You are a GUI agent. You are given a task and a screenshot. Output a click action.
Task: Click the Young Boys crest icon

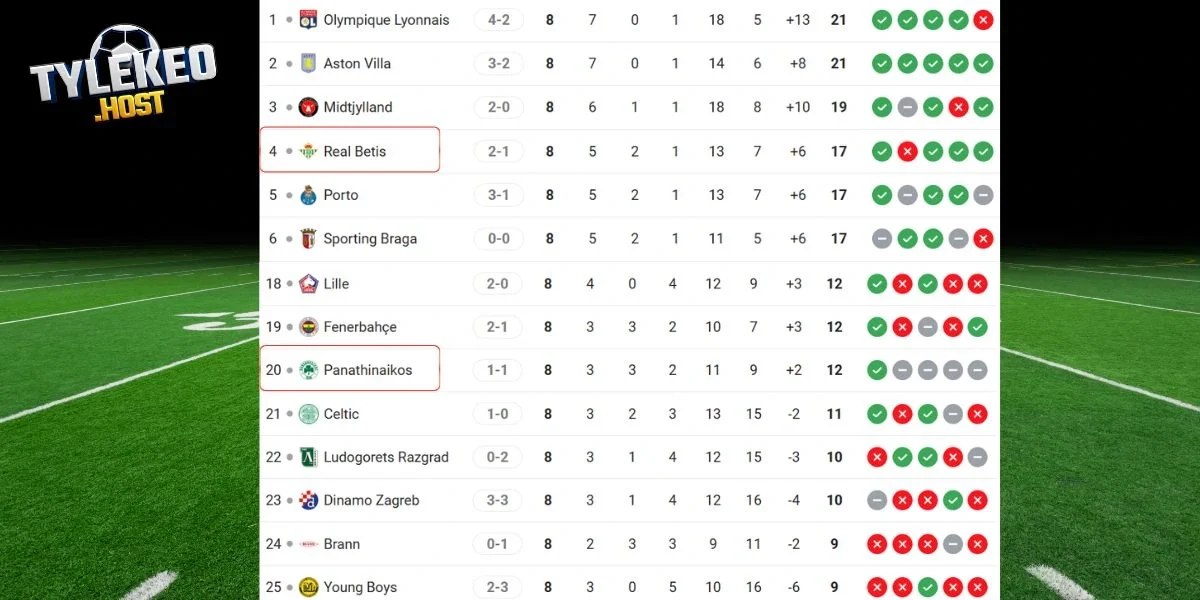(x=310, y=587)
